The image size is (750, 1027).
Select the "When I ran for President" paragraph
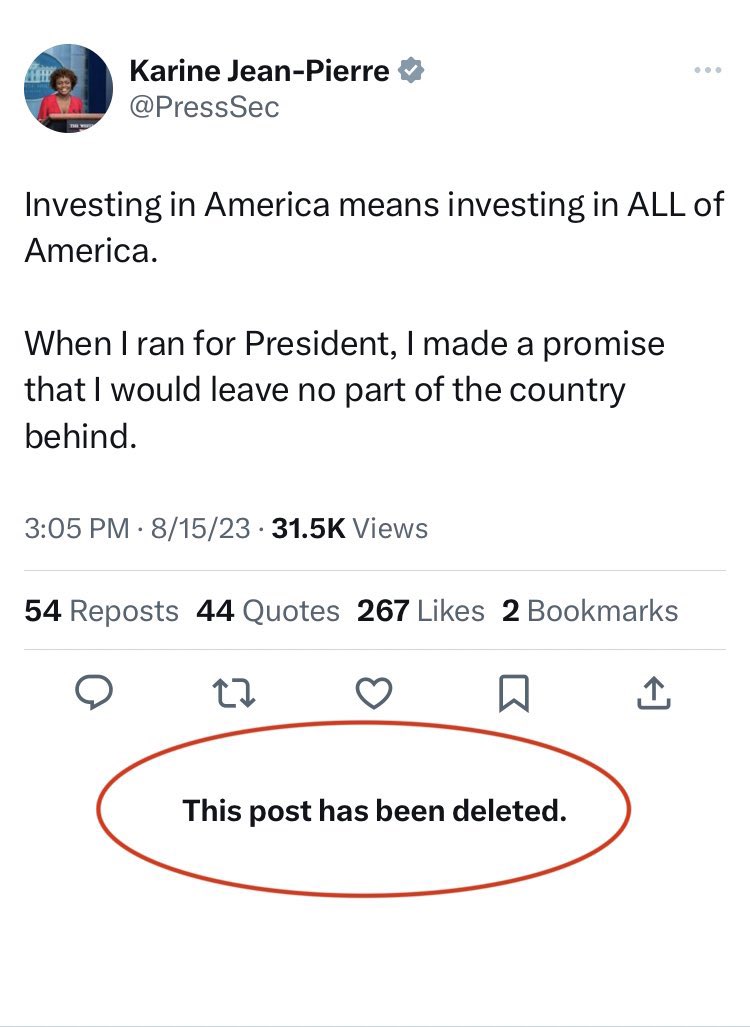pos(344,390)
